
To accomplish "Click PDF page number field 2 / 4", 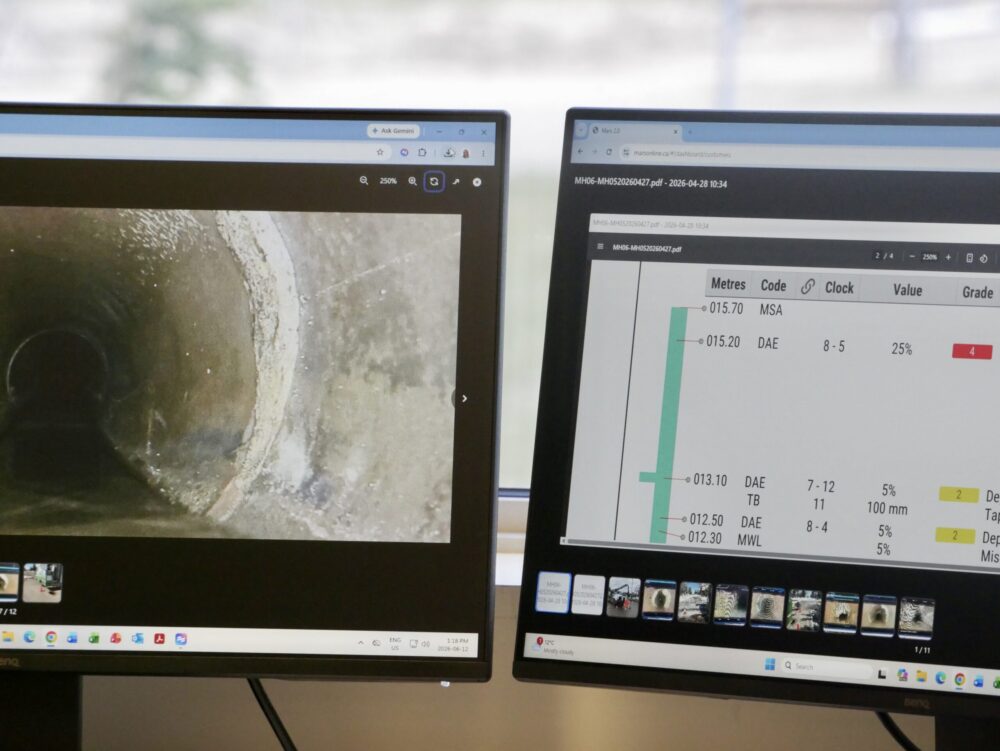I will point(884,256).
